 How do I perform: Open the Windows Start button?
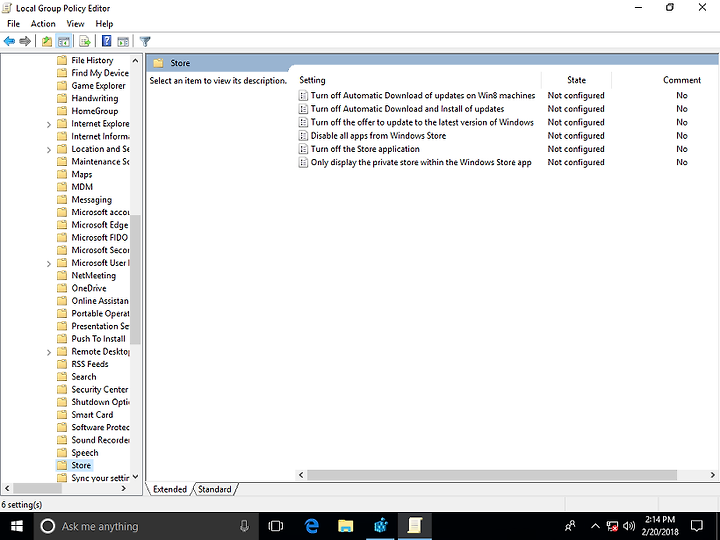click(x=17, y=526)
